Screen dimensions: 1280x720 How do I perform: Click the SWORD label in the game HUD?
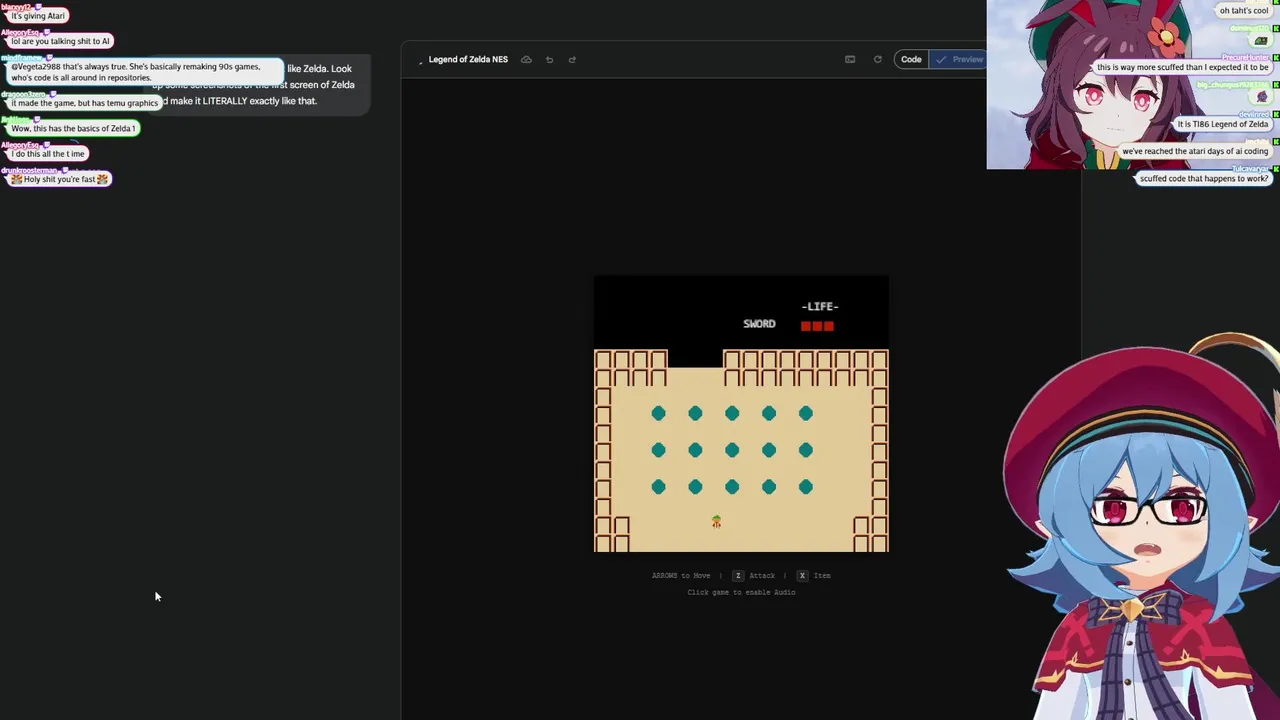[759, 324]
